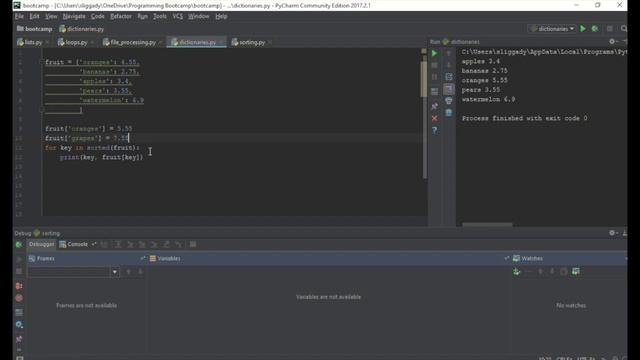This screenshot has height=360, width=640.
Task: Click 'bananas 2.75' output line
Action: 484,71
